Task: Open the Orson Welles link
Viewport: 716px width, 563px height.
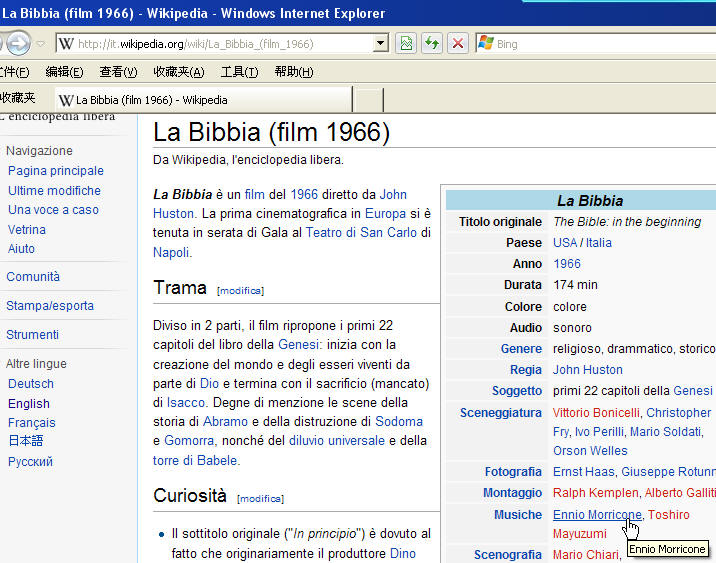Action: [590, 451]
